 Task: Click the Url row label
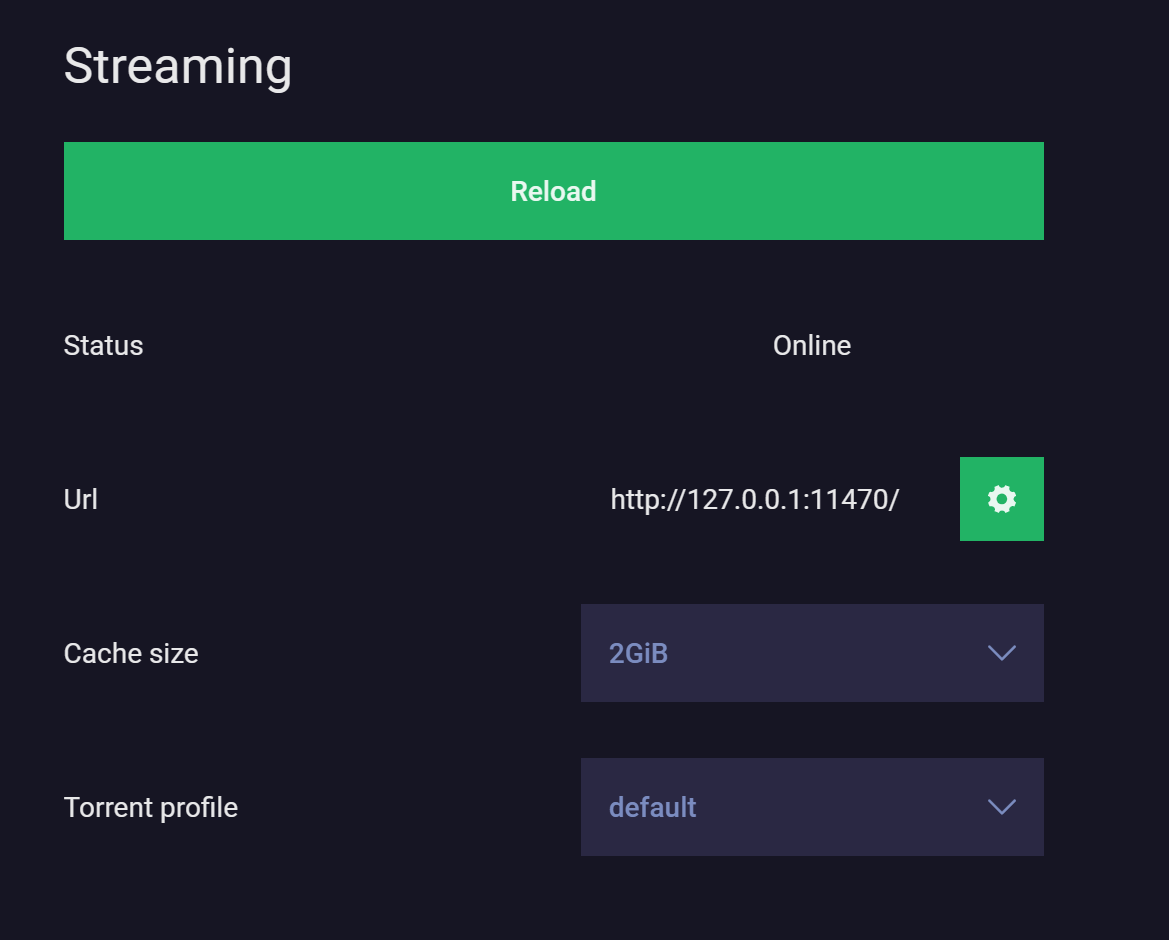tap(80, 498)
